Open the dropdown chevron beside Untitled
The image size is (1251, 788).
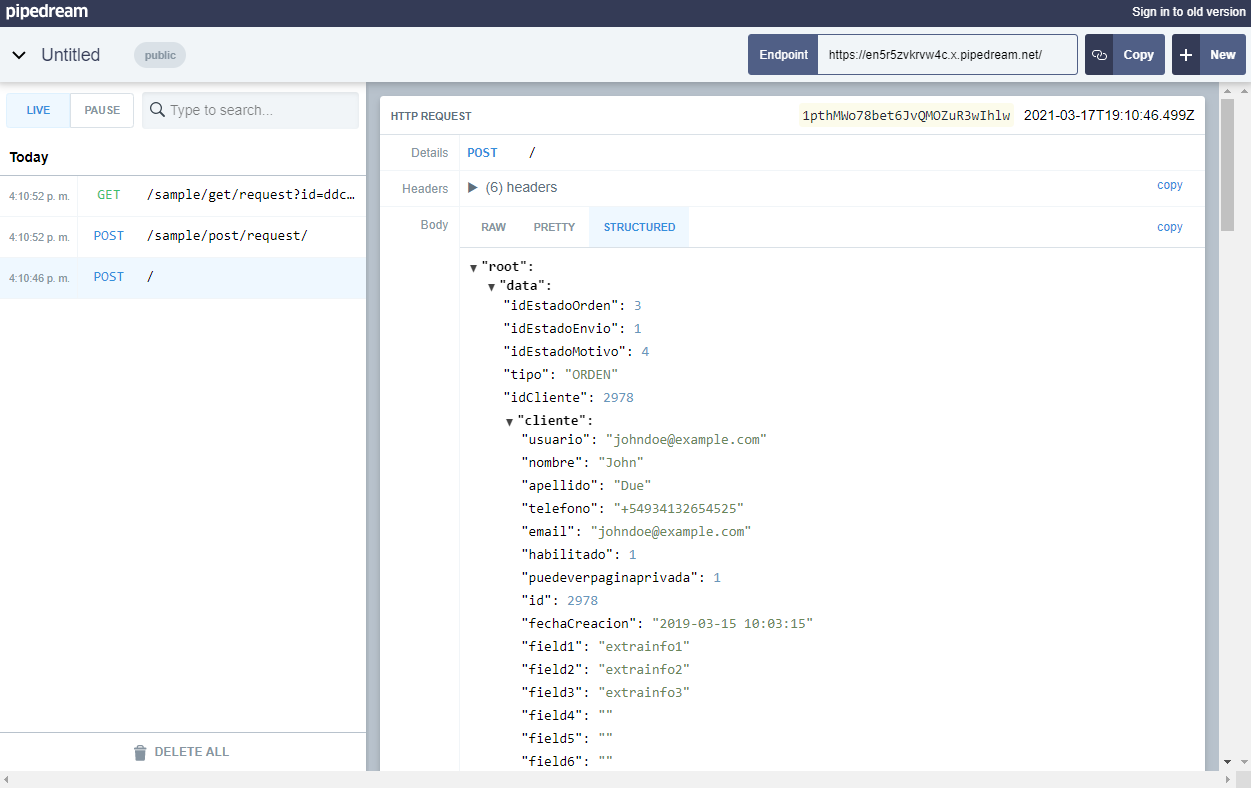pos(19,55)
